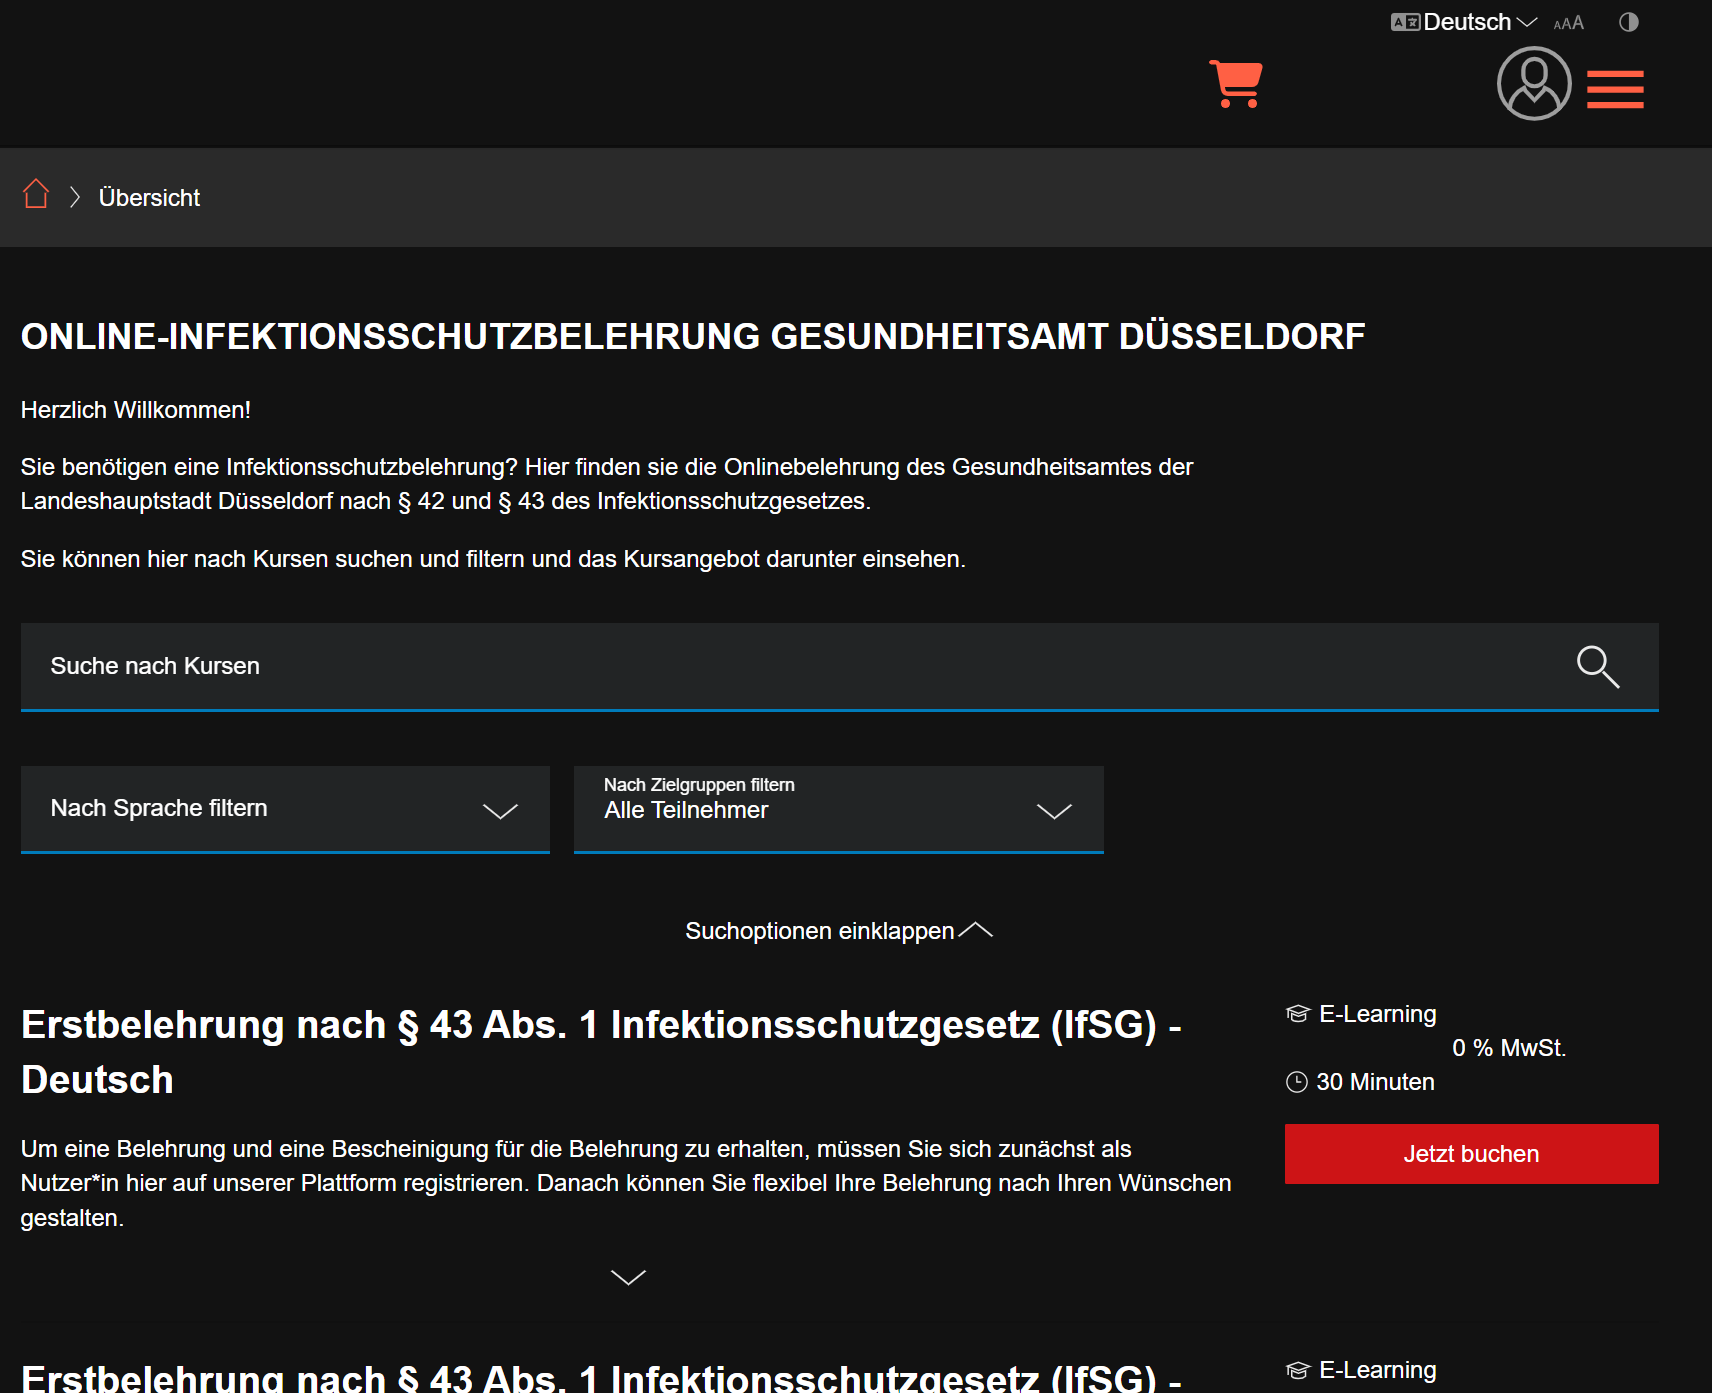Click the clock icon beside 30 Minuten
Screen dimensions: 1712x1393
tap(1296, 1082)
